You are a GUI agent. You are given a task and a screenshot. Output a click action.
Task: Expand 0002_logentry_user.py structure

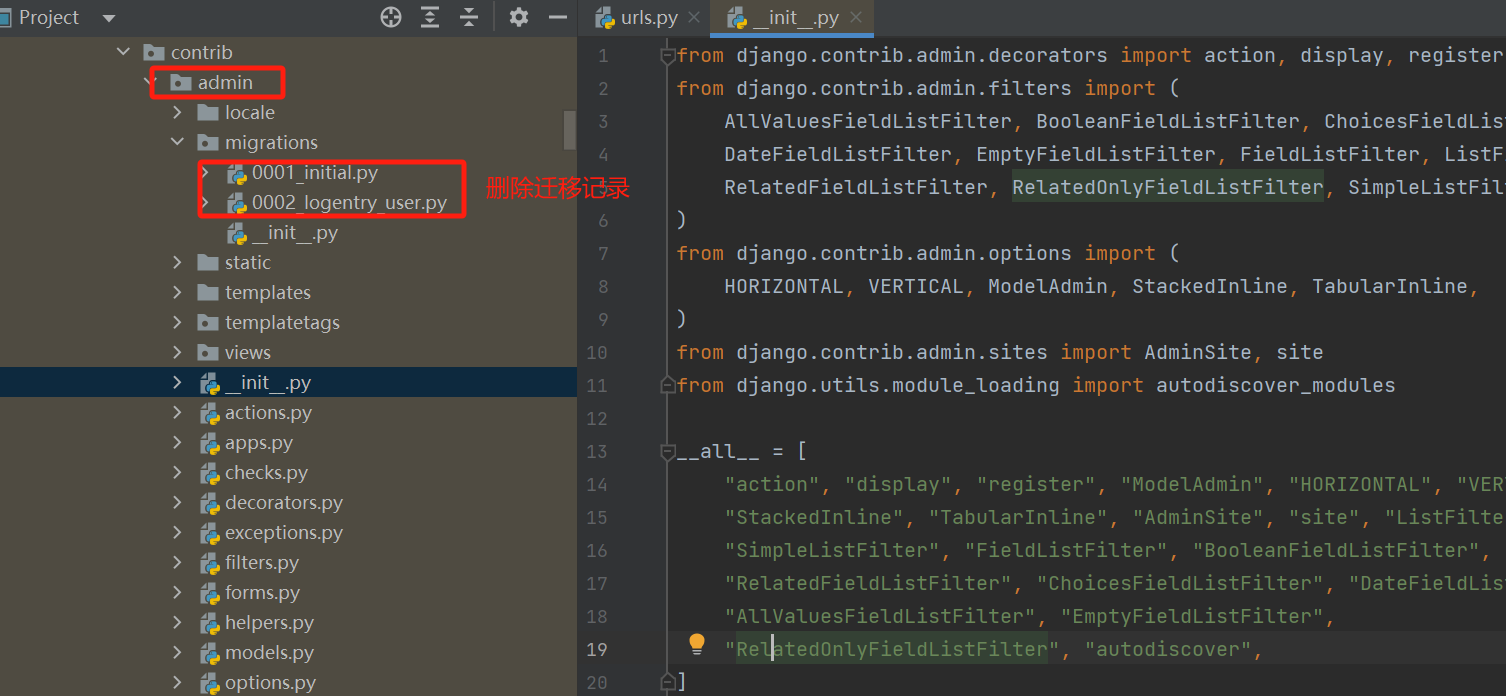(205, 202)
